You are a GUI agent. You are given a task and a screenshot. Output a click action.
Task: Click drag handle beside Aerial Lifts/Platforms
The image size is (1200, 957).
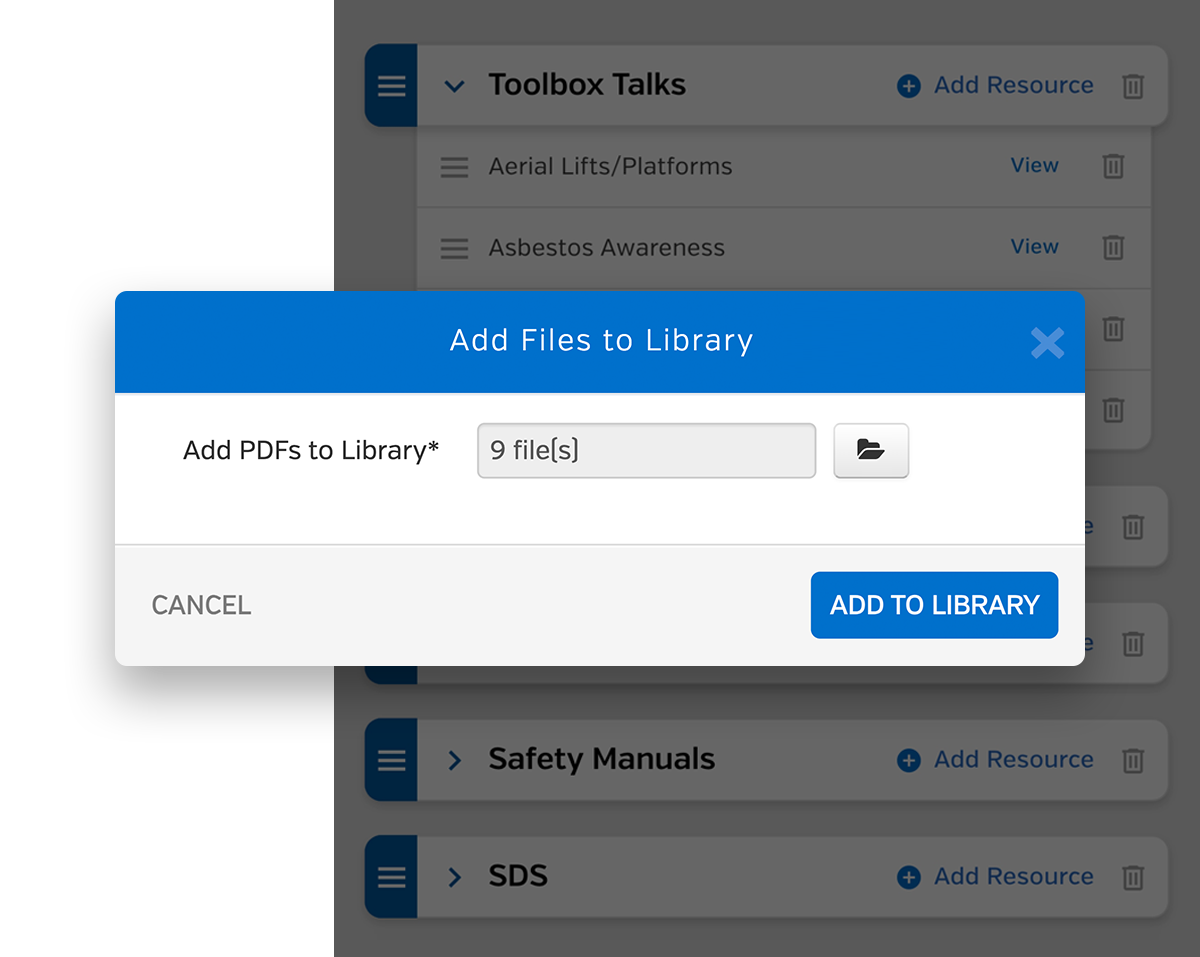(455, 167)
